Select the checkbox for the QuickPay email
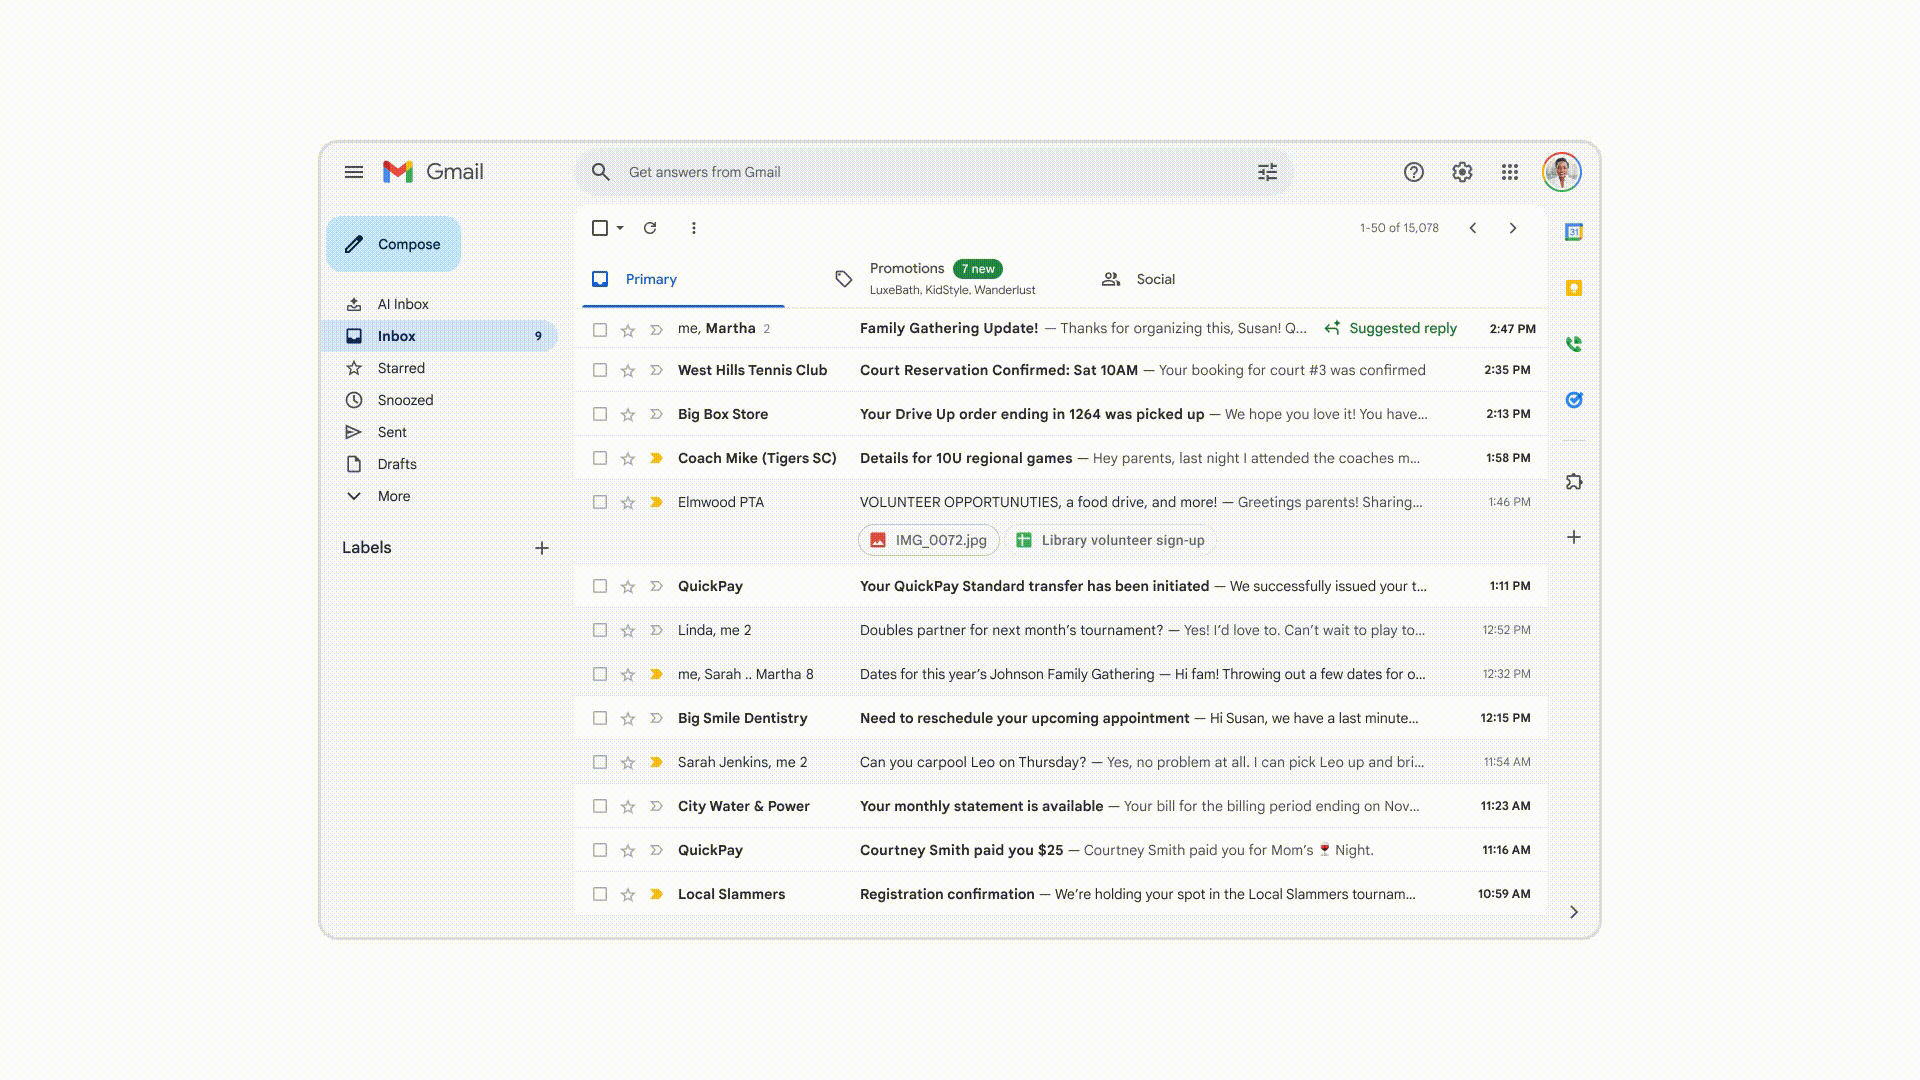The height and width of the screenshot is (1080, 1920). [x=600, y=586]
